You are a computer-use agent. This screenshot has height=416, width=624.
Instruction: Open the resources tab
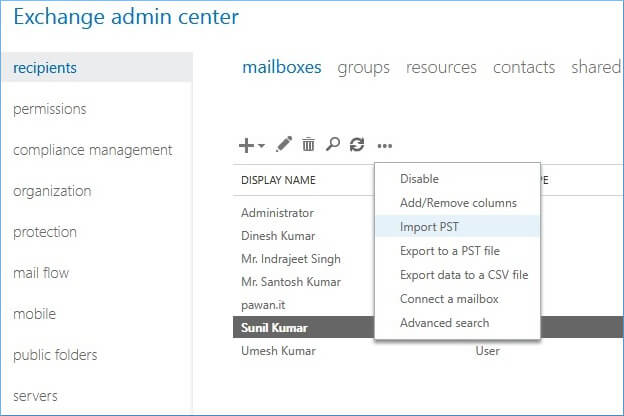point(441,68)
